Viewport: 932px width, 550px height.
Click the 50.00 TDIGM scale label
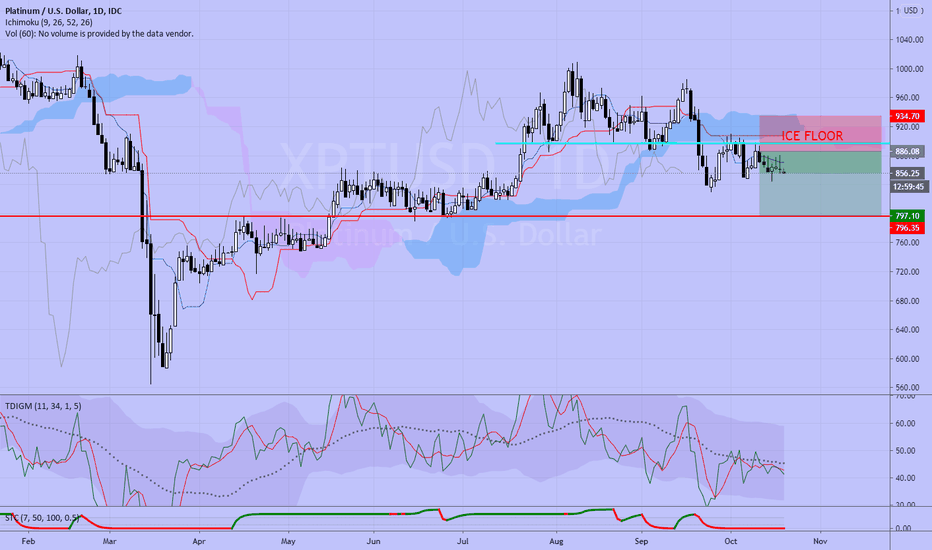point(905,451)
